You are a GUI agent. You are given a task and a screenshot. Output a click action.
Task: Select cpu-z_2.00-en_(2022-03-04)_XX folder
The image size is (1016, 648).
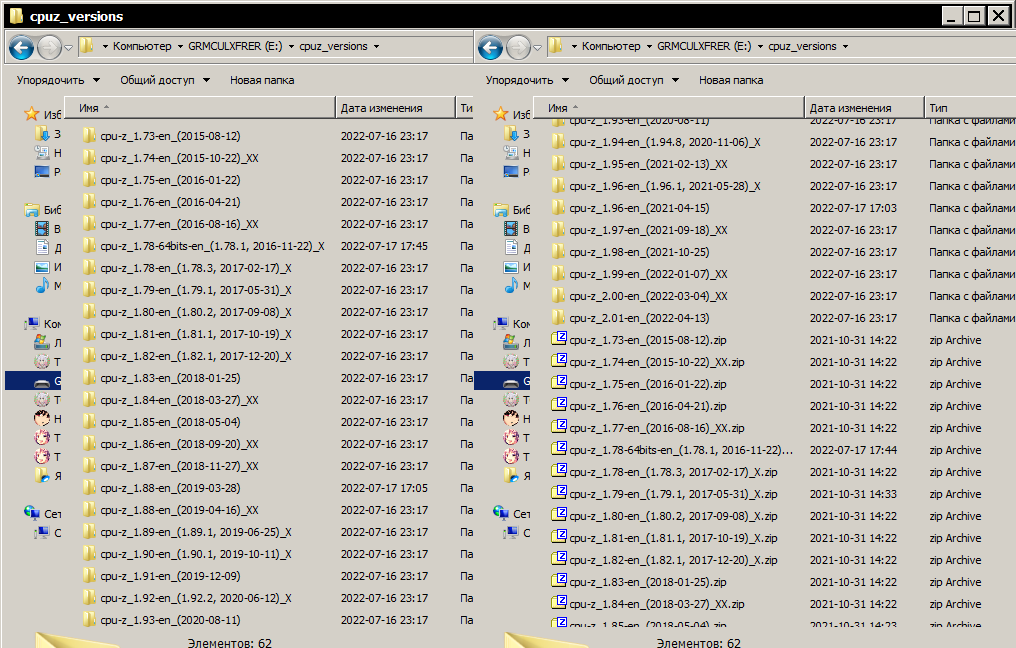coord(649,295)
